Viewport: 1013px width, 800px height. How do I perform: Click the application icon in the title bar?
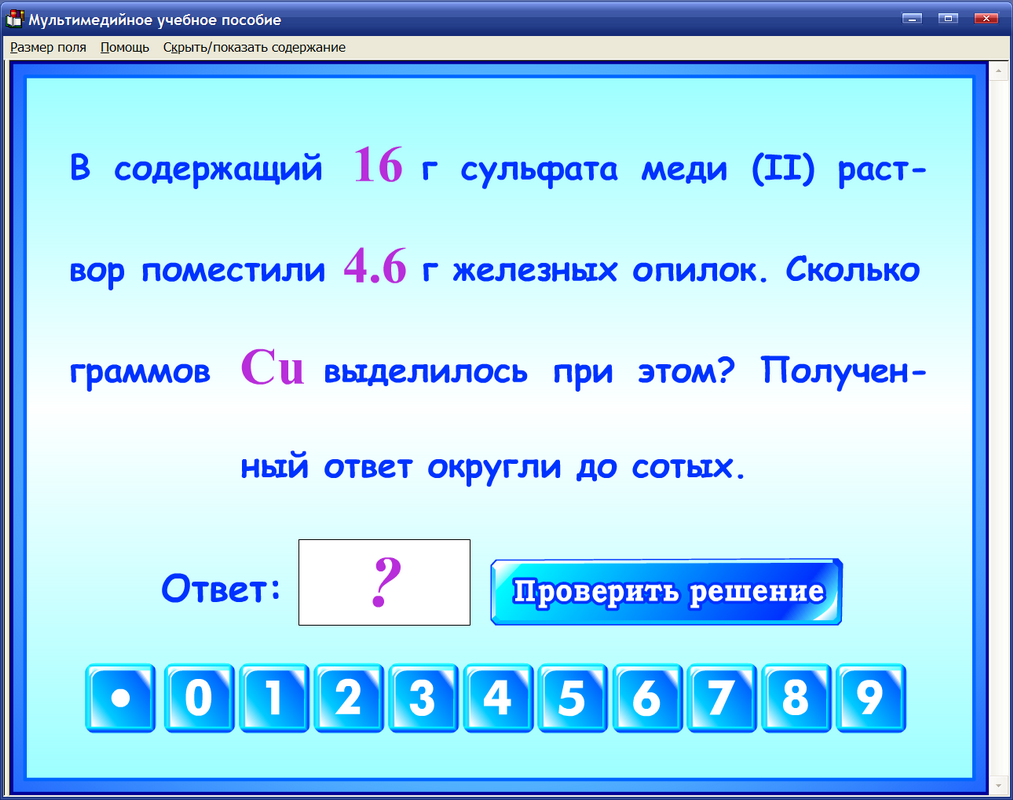[16, 18]
